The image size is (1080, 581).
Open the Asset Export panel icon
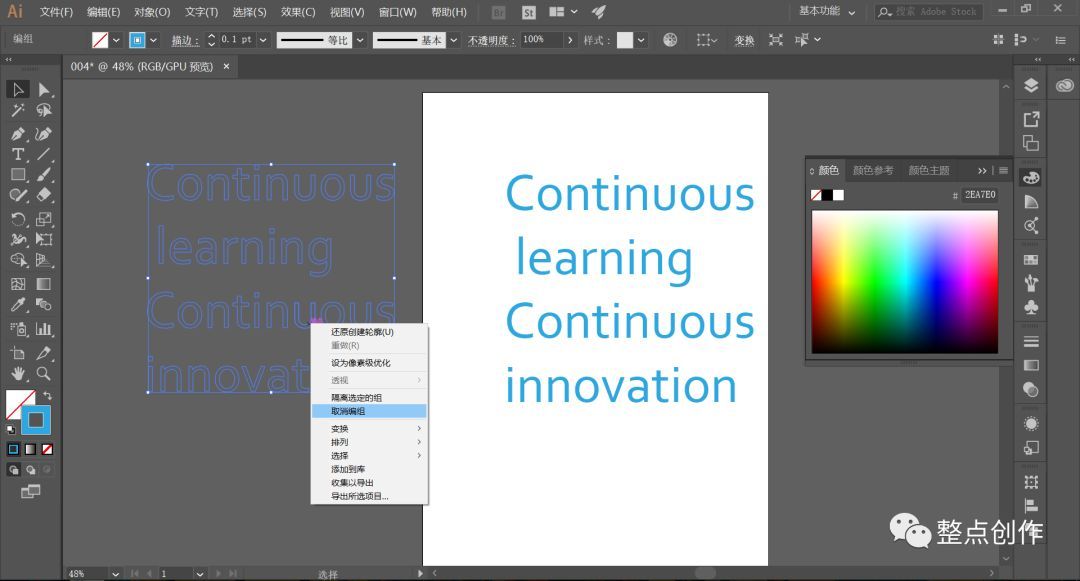[x=1031, y=119]
